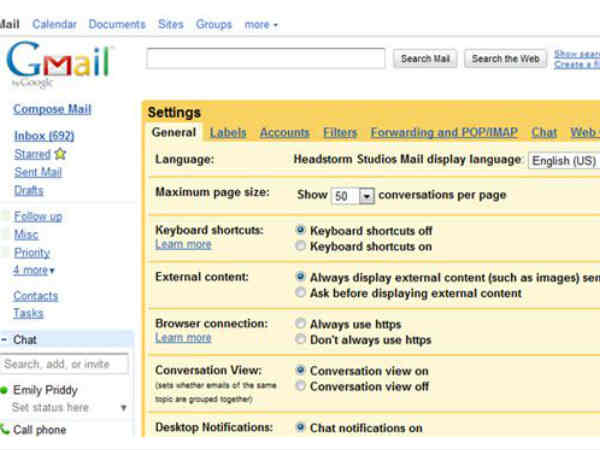The height and width of the screenshot is (450, 600).
Task: Expand the top bar more menu
Action: [x=261, y=25]
